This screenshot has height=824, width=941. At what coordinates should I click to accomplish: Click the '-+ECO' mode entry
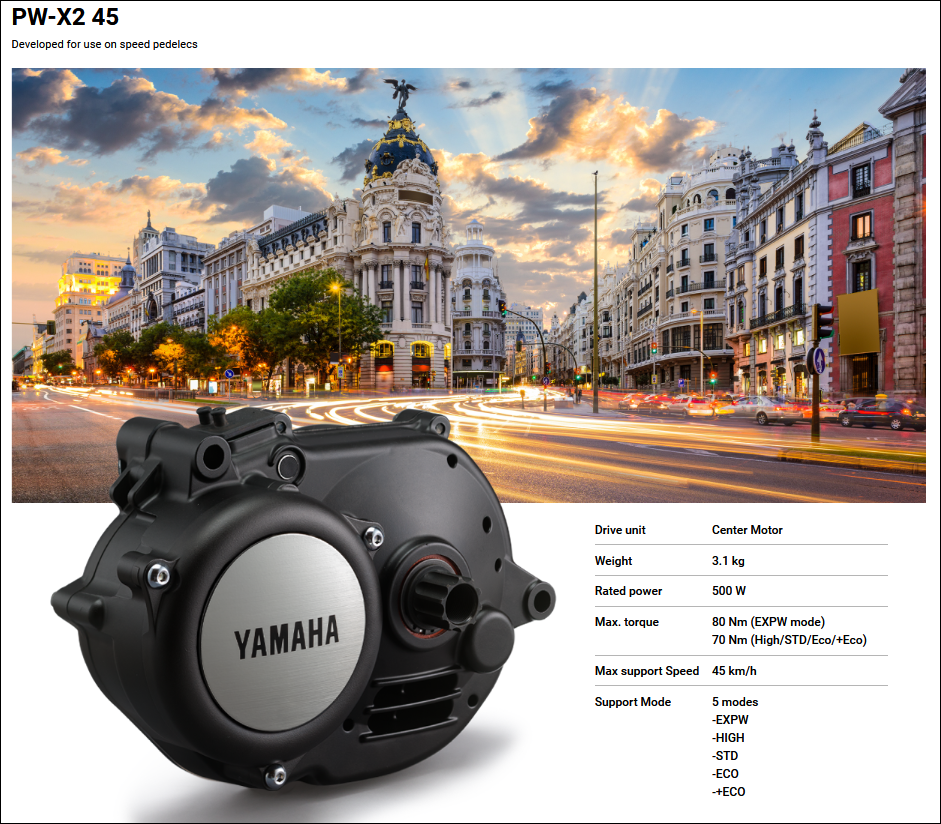click(x=728, y=792)
